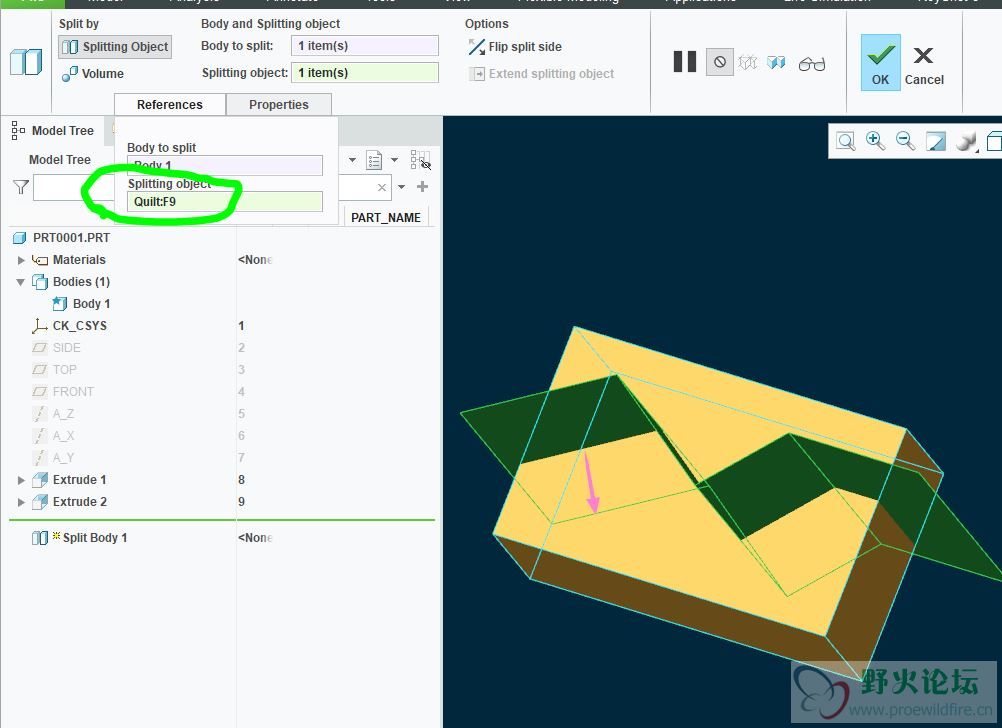Image resolution: width=1002 pixels, height=728 pixels.
Task: Select Volume split method
Action: (x=93, y=74)
